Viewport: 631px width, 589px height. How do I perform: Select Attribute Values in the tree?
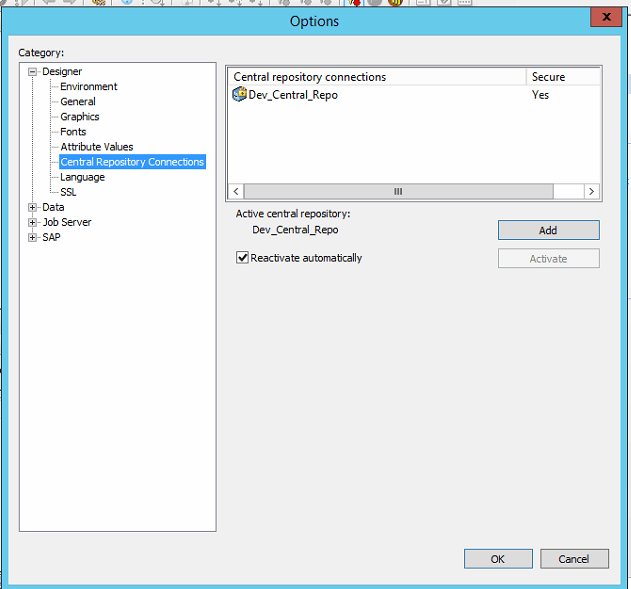coord(96,147)
